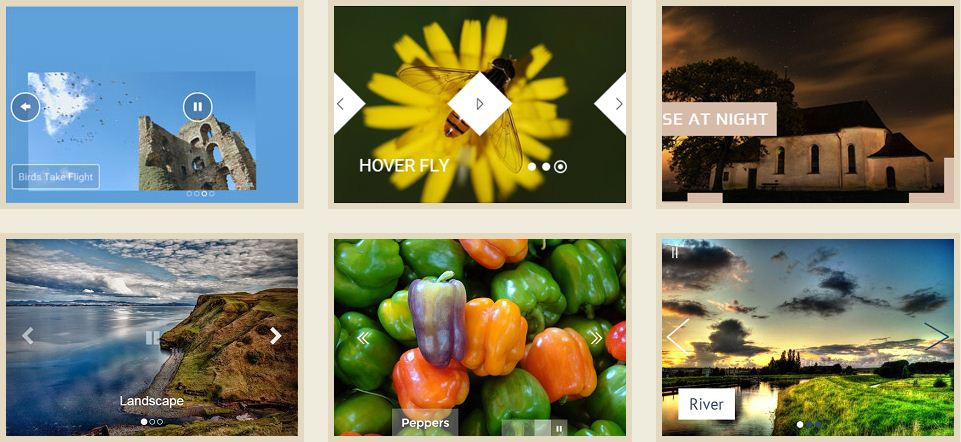Click next chevron on Landscape slider
The height and width of the screenshot is (442, 961).
pos(276,335)
